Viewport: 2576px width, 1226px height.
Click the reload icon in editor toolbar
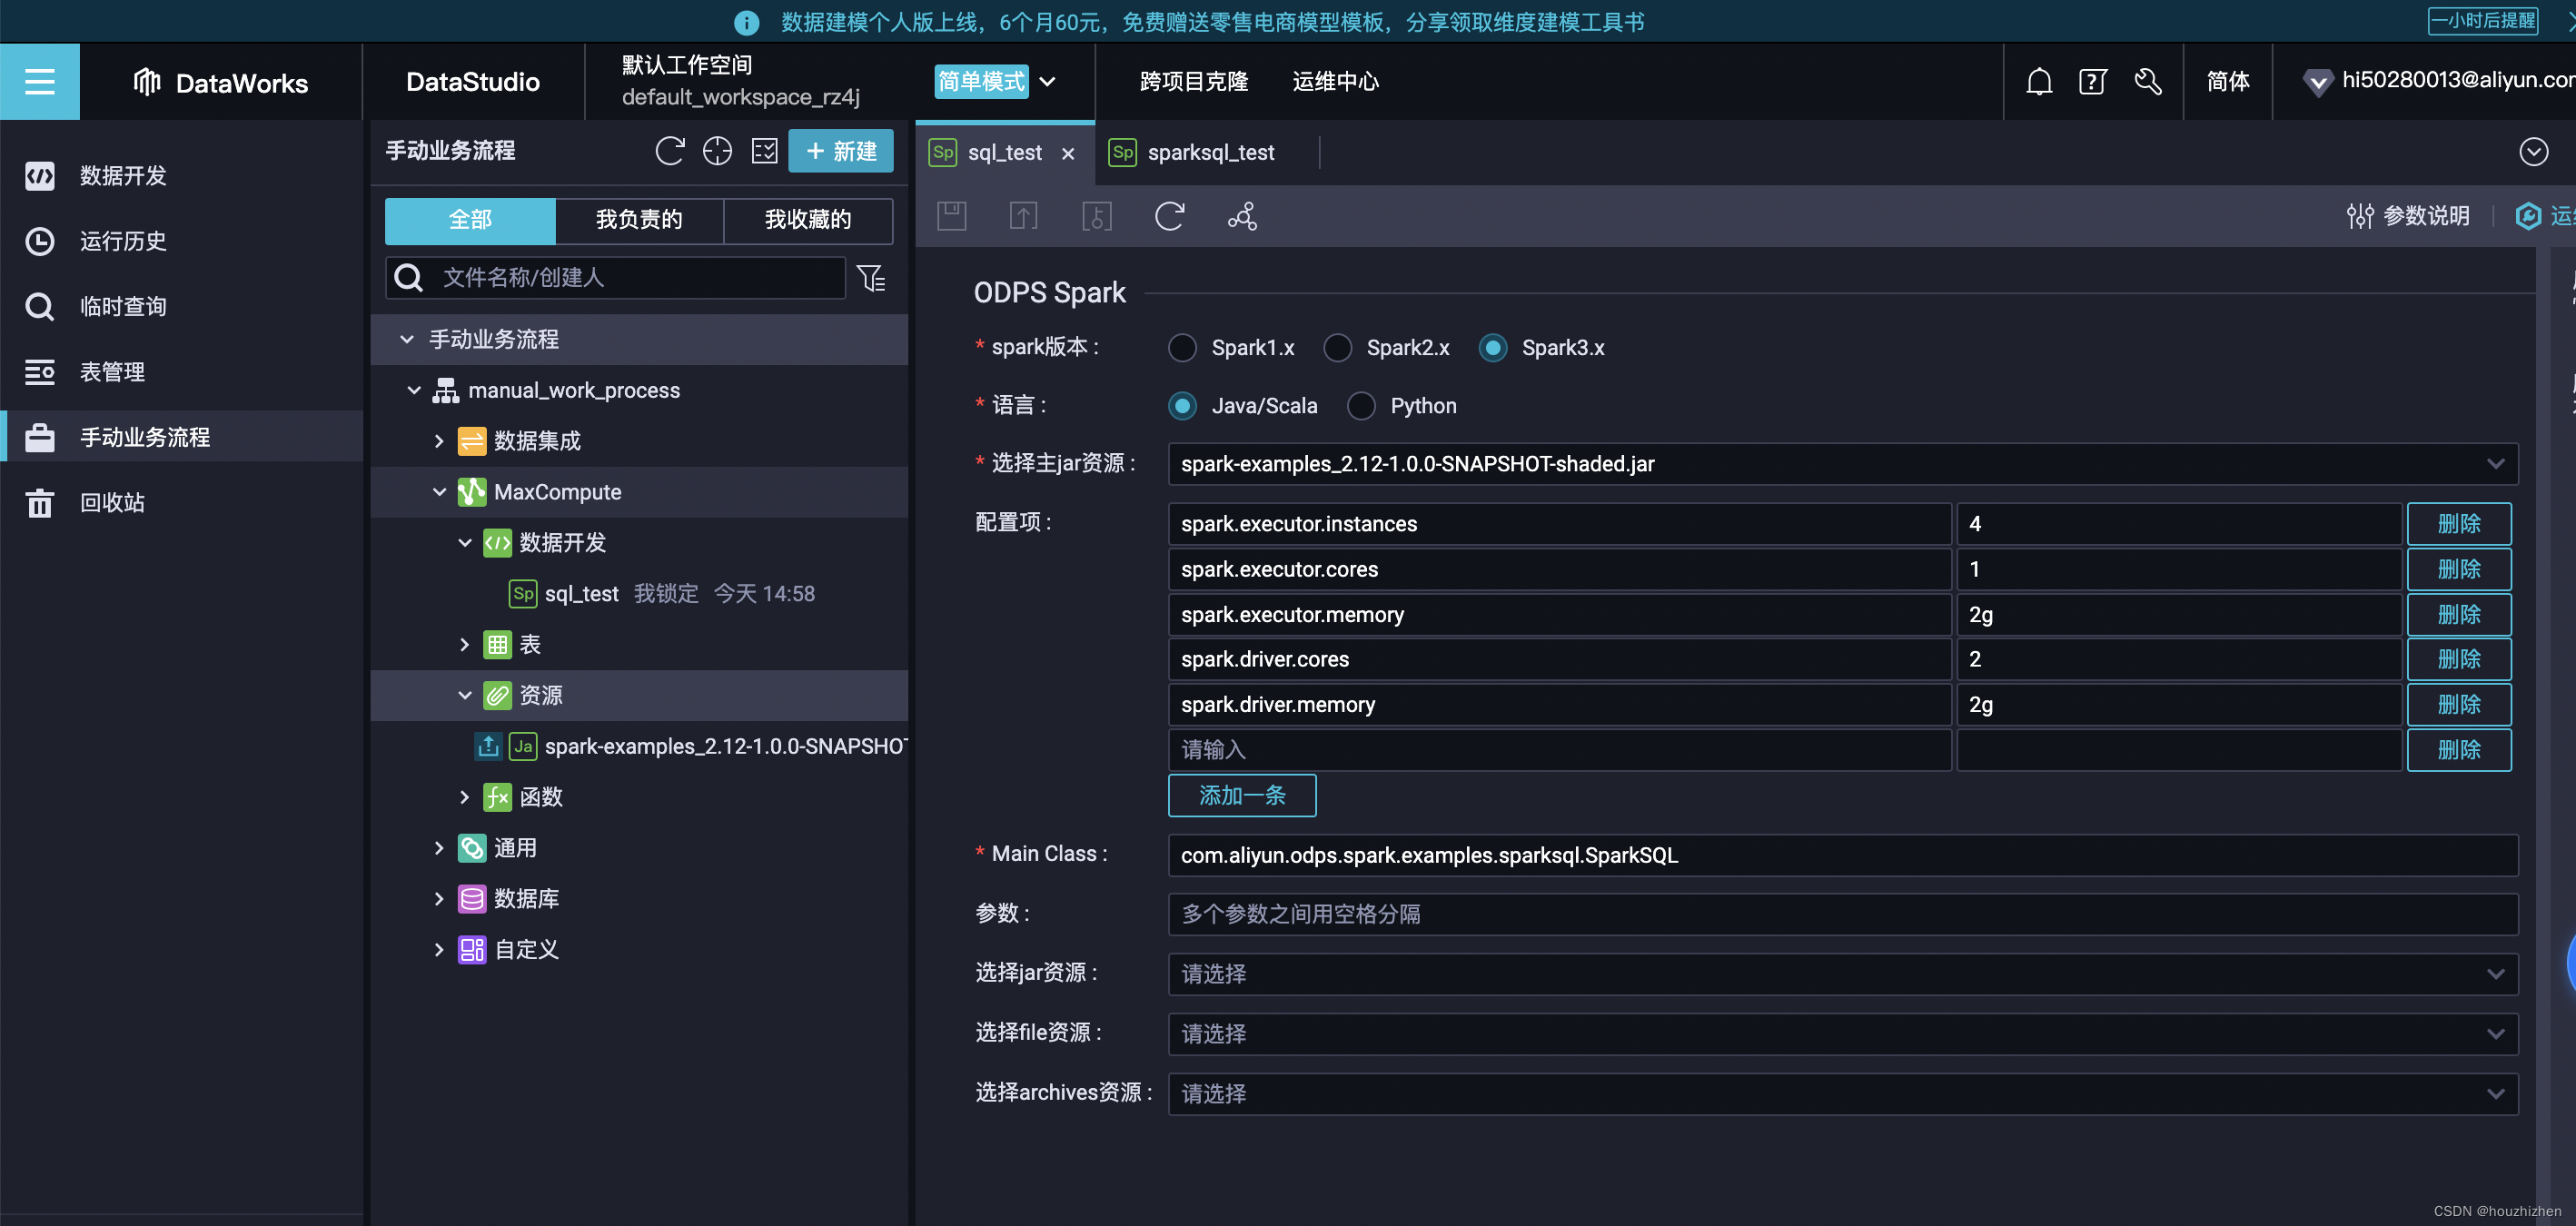tap(1169, 216)
